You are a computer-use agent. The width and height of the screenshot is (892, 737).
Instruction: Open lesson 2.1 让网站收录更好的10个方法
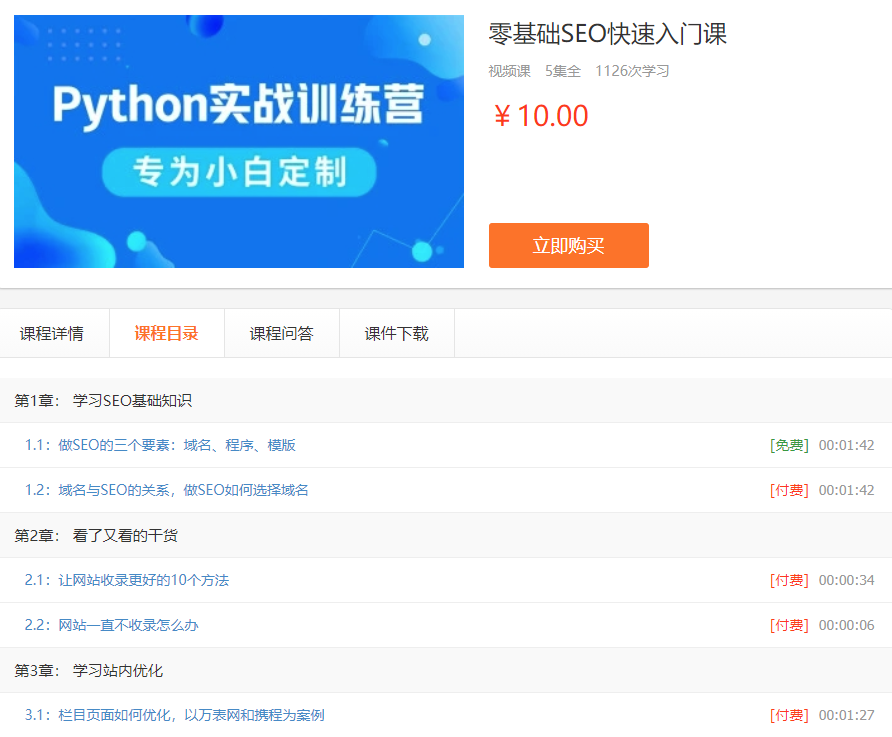(x=126, y=580)
